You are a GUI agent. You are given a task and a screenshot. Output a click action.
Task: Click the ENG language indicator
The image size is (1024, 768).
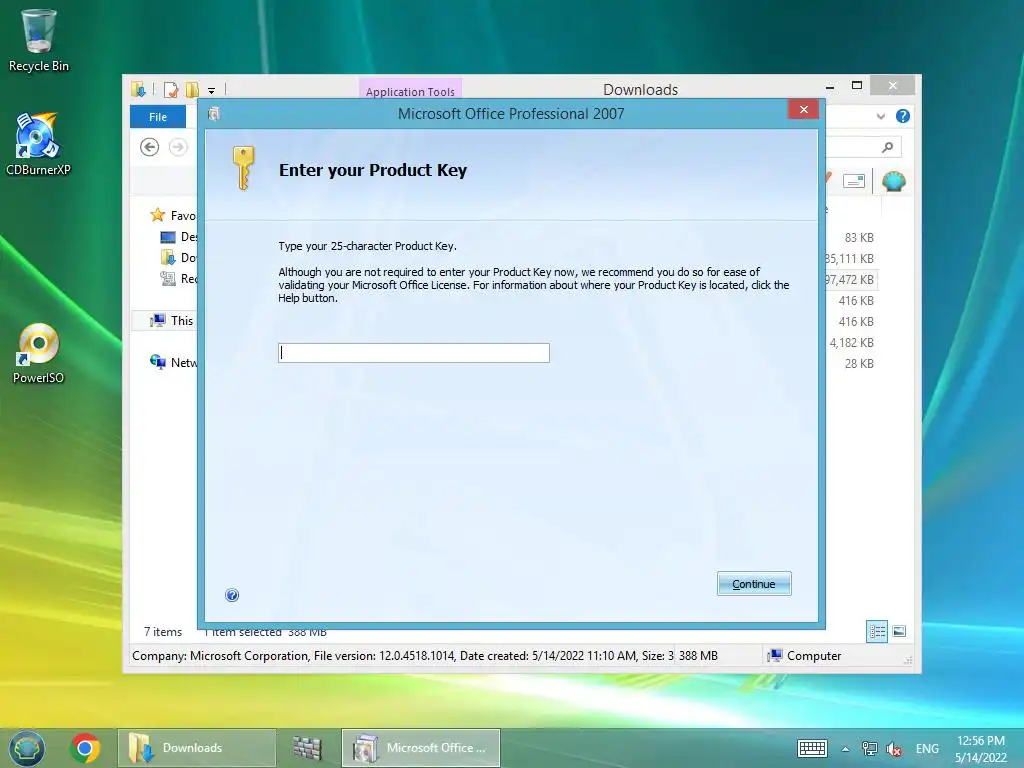point(927,749)
